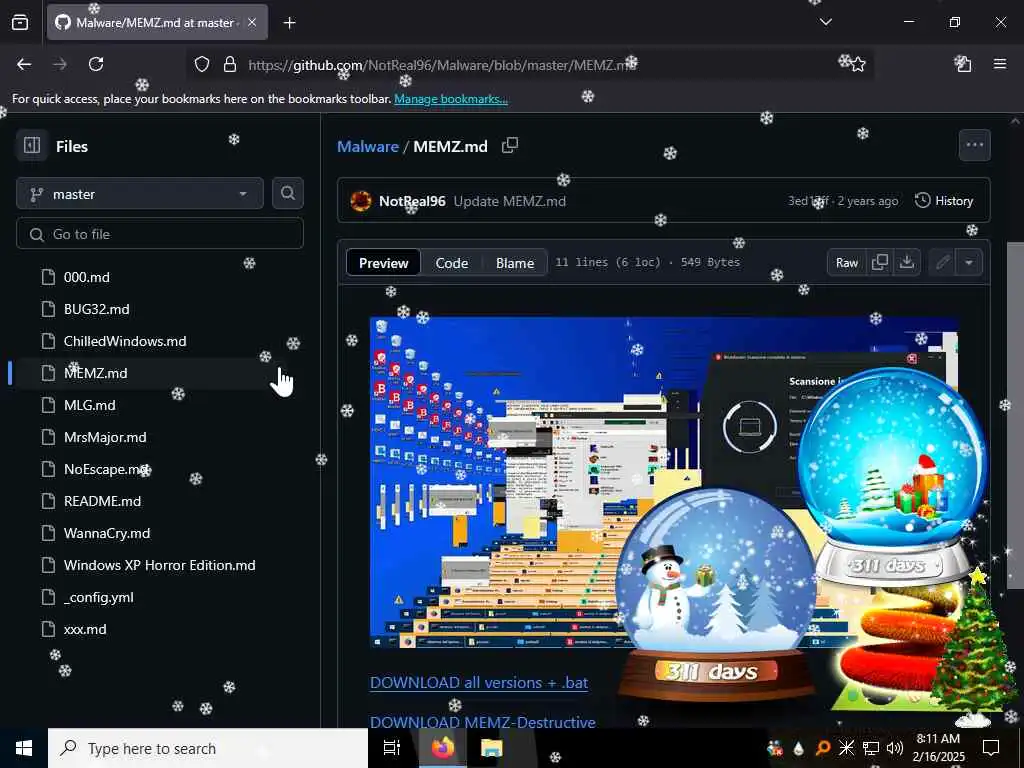Image resolution: width=1024 pixels, height=768 pixels.
Task: Open the ChilledWindows.md file
Action: click(x=125, y=341)
